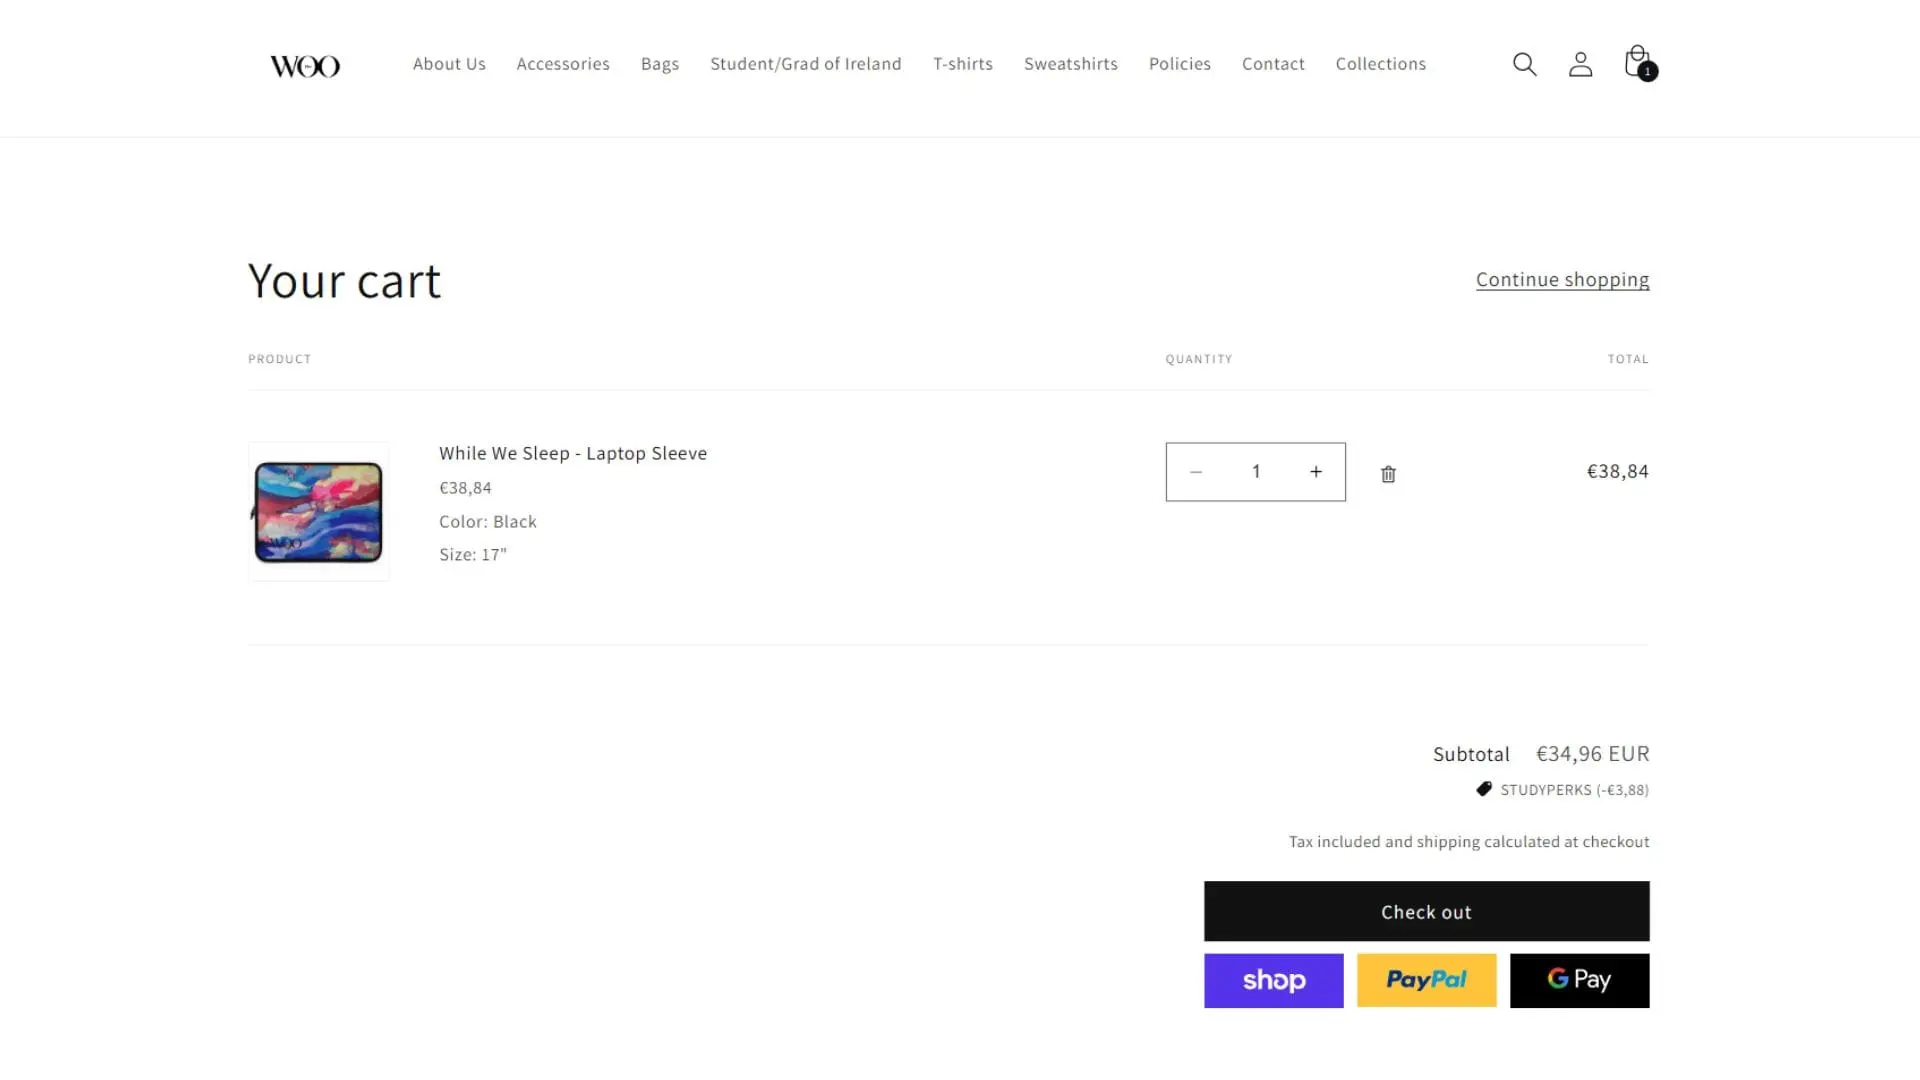Open While We Sleep - Laptop Sleeve link
The image size is (1920, 1080).
[x=573, y=453]
